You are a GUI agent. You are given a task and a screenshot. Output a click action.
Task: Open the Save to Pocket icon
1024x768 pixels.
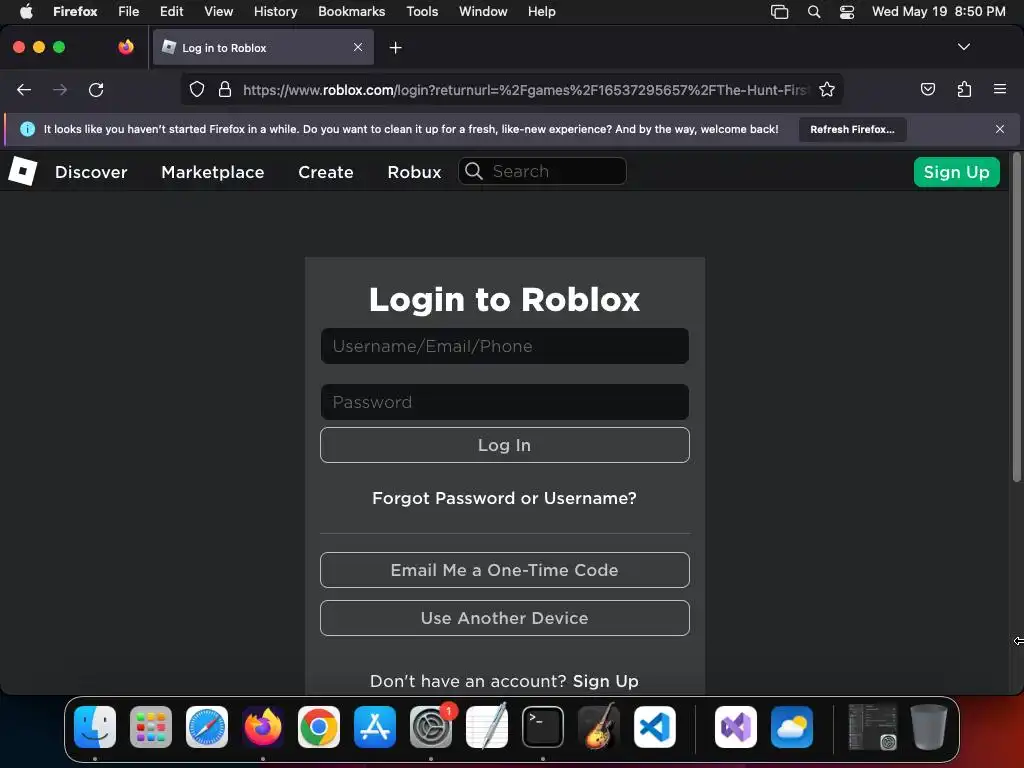tap(927, 89)
